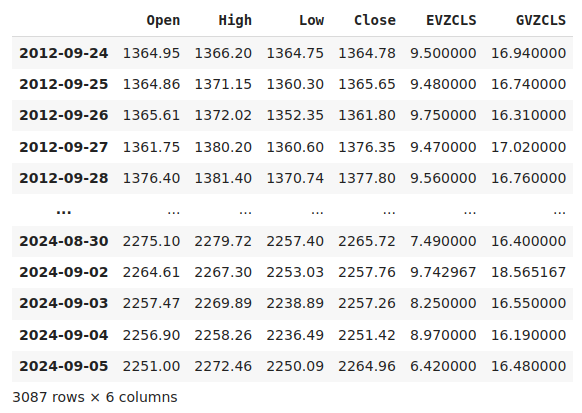The image size is (582, 413).
Task: Select row index 2024-09-02
Action: pos(64,272)
